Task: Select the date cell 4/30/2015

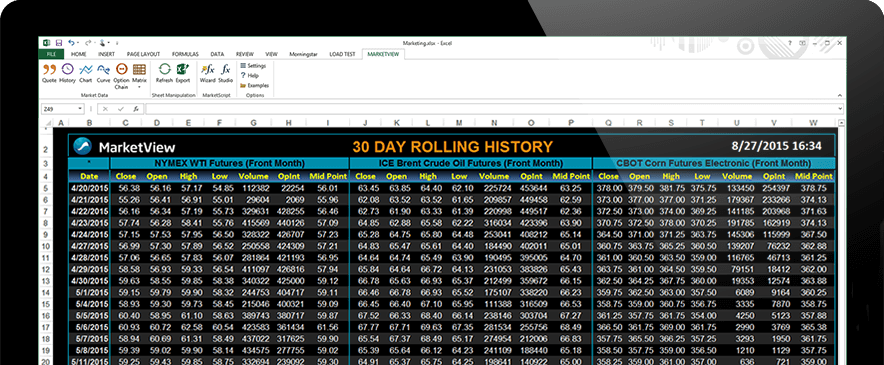Action: click(x=89, y=280)
